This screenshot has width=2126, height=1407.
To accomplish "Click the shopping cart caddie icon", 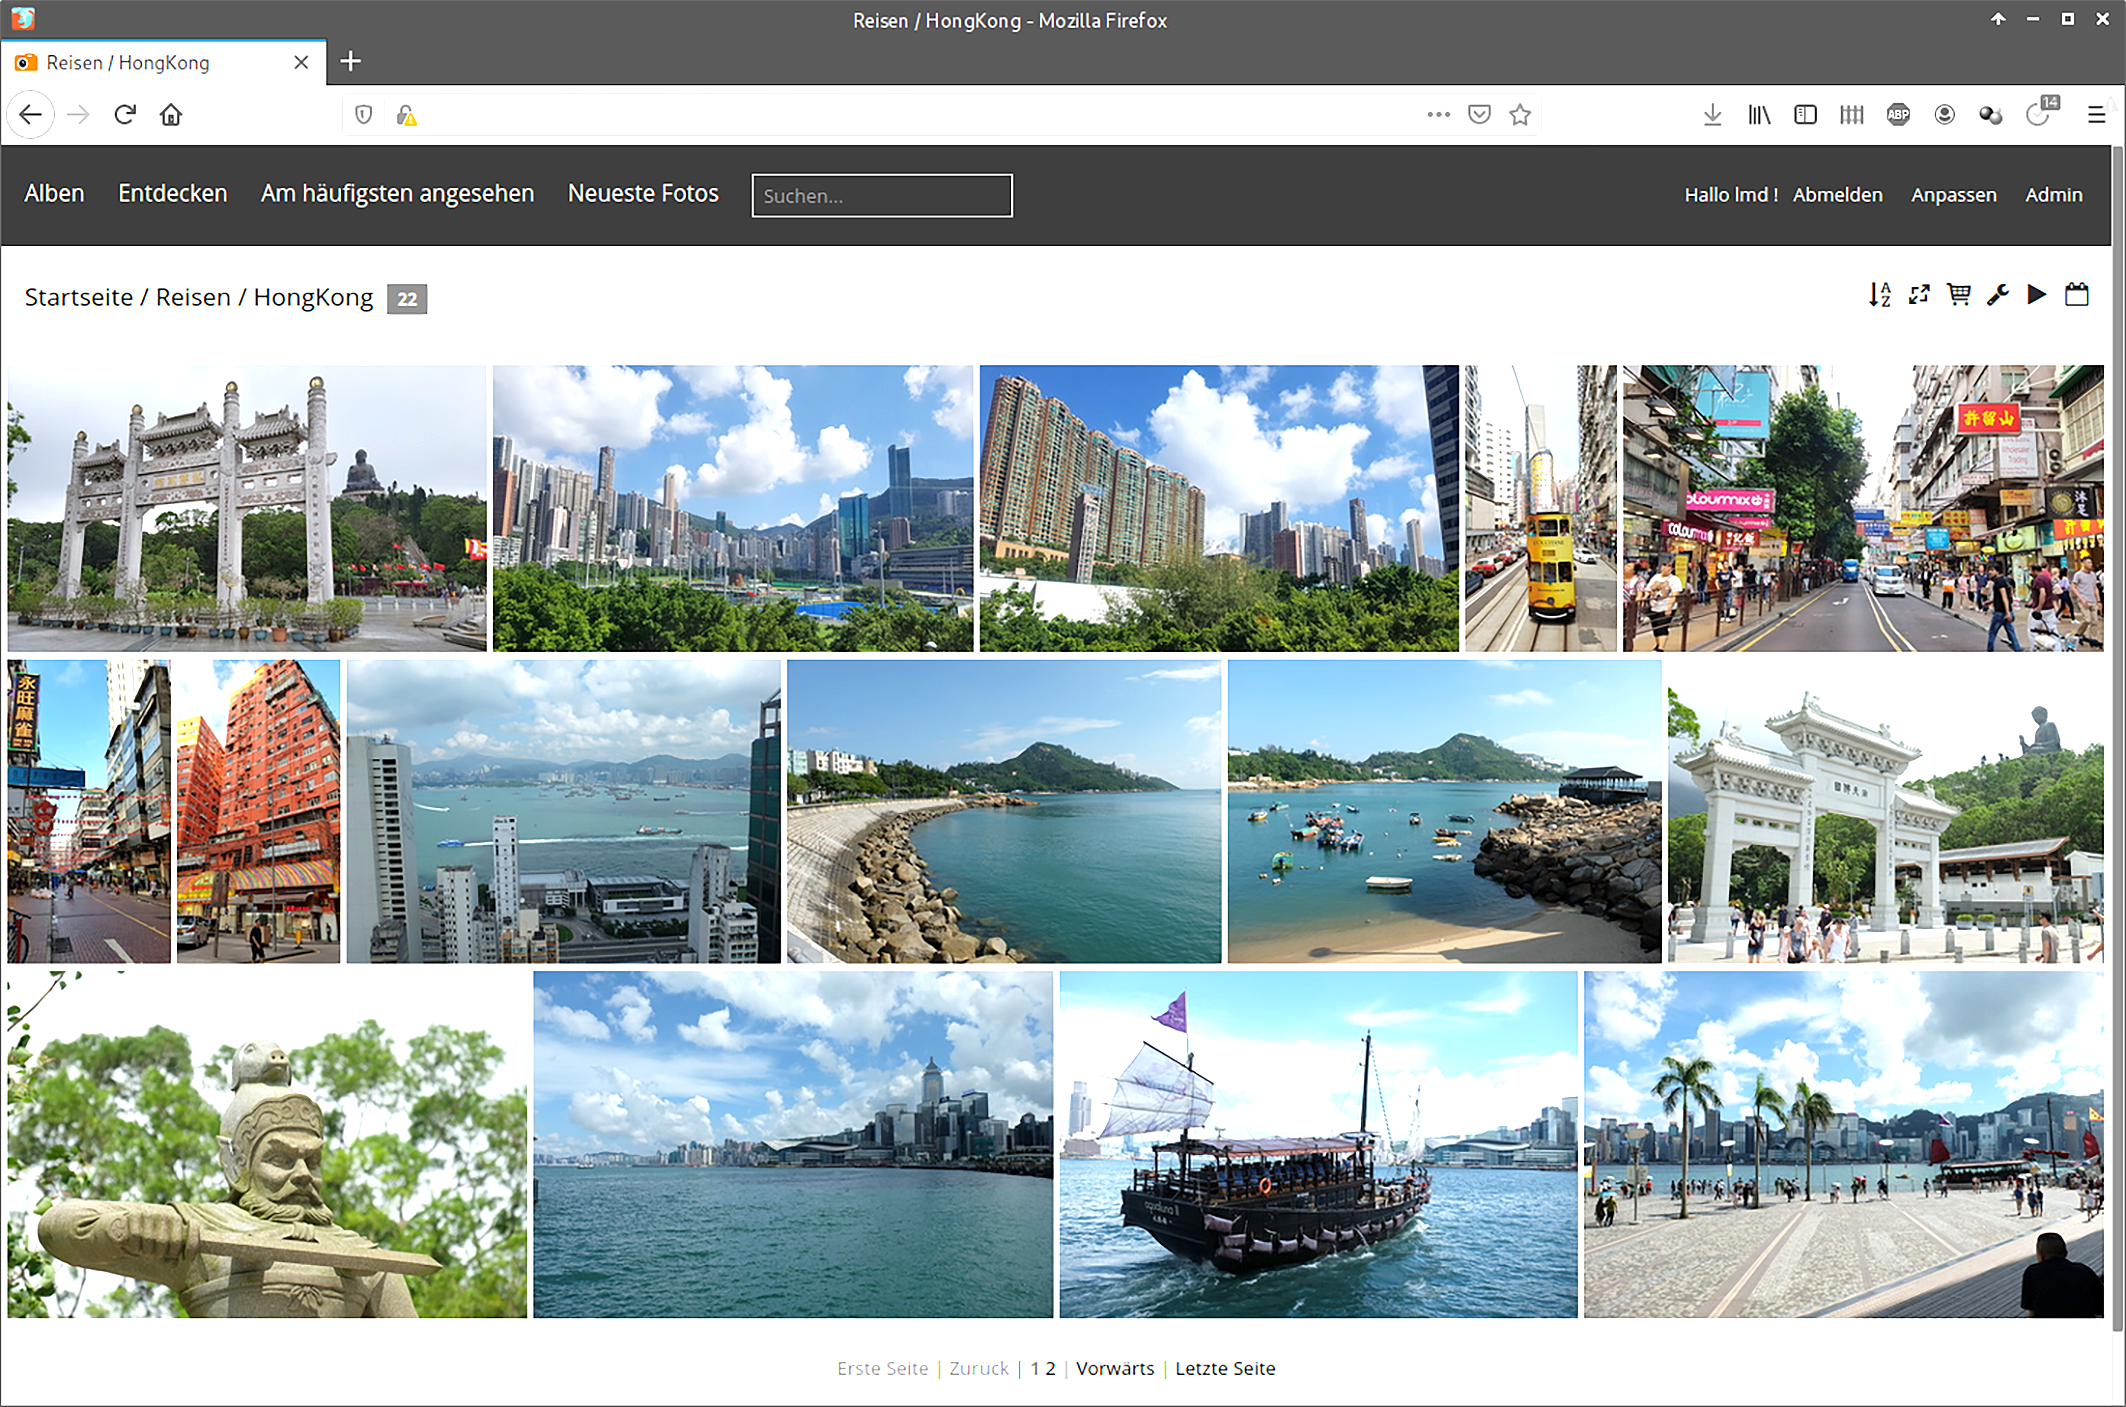I will [x=1958, y=295].
